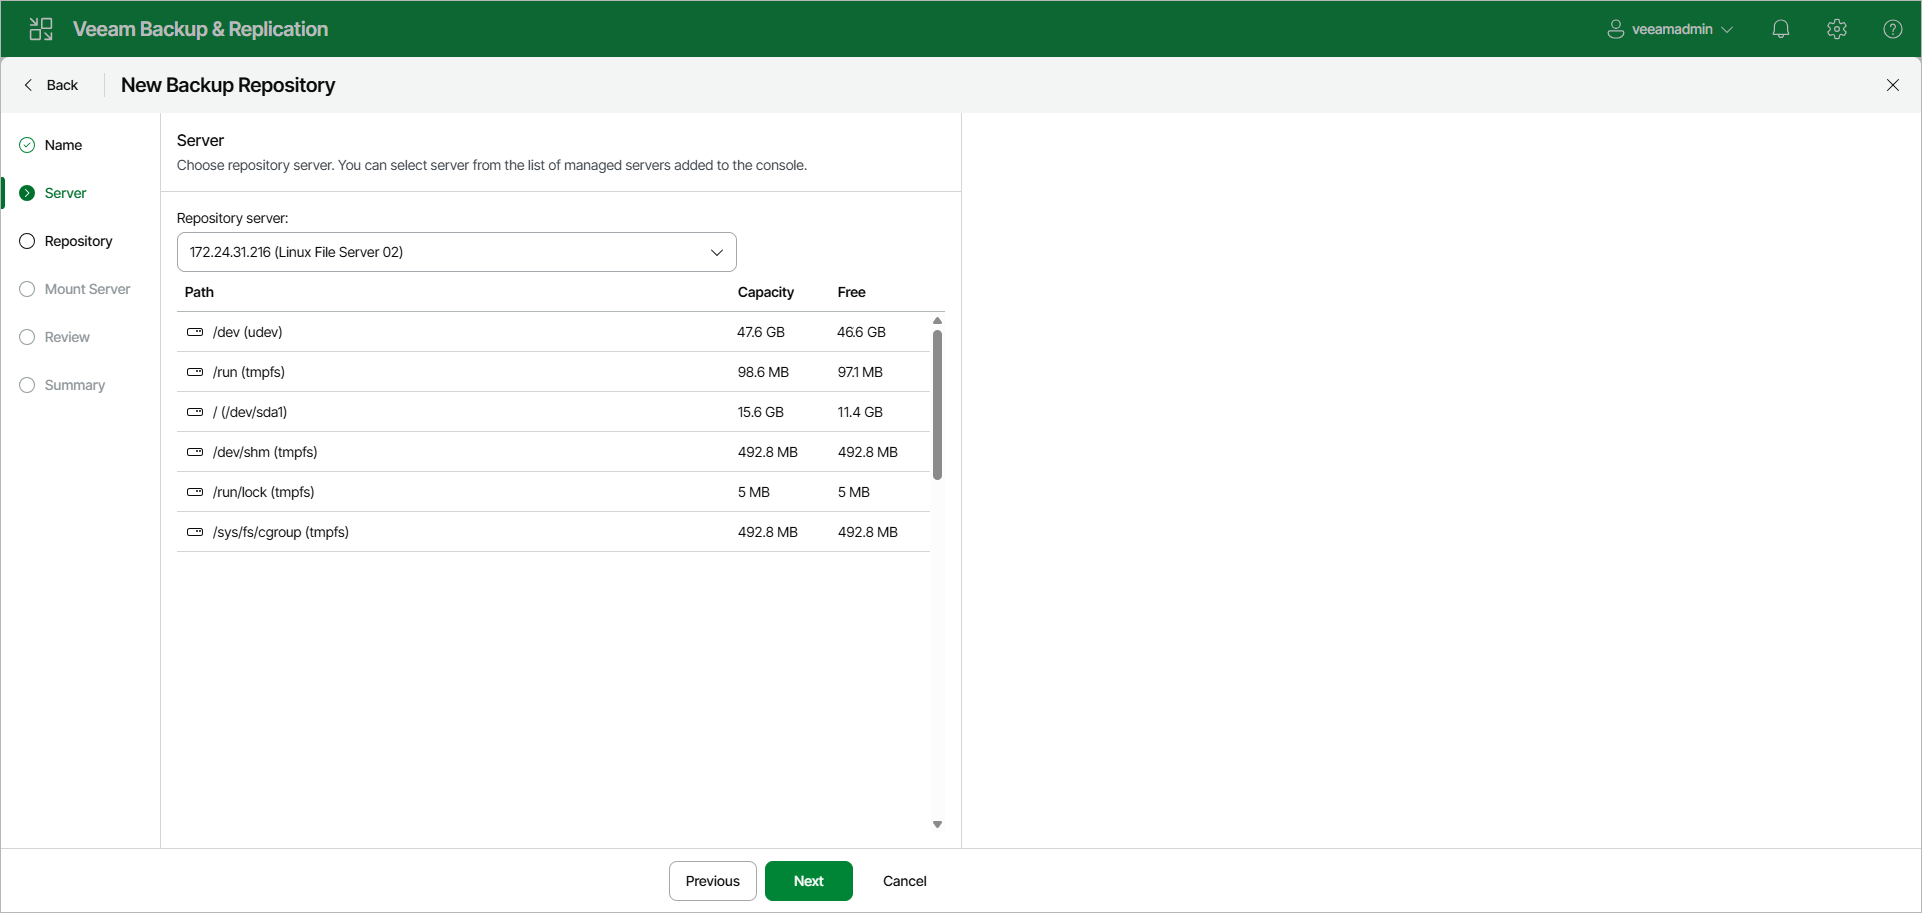Click the disk icon for / (/dev/sda1)

point(195,412)
